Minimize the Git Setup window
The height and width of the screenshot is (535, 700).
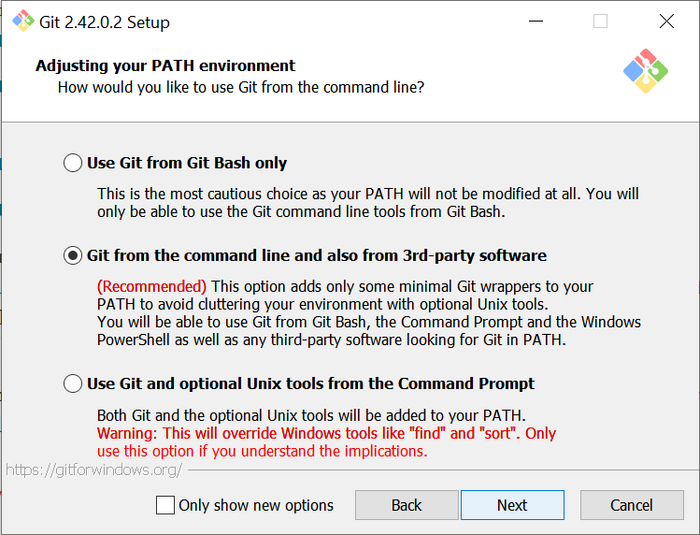[x=535, y=22]
